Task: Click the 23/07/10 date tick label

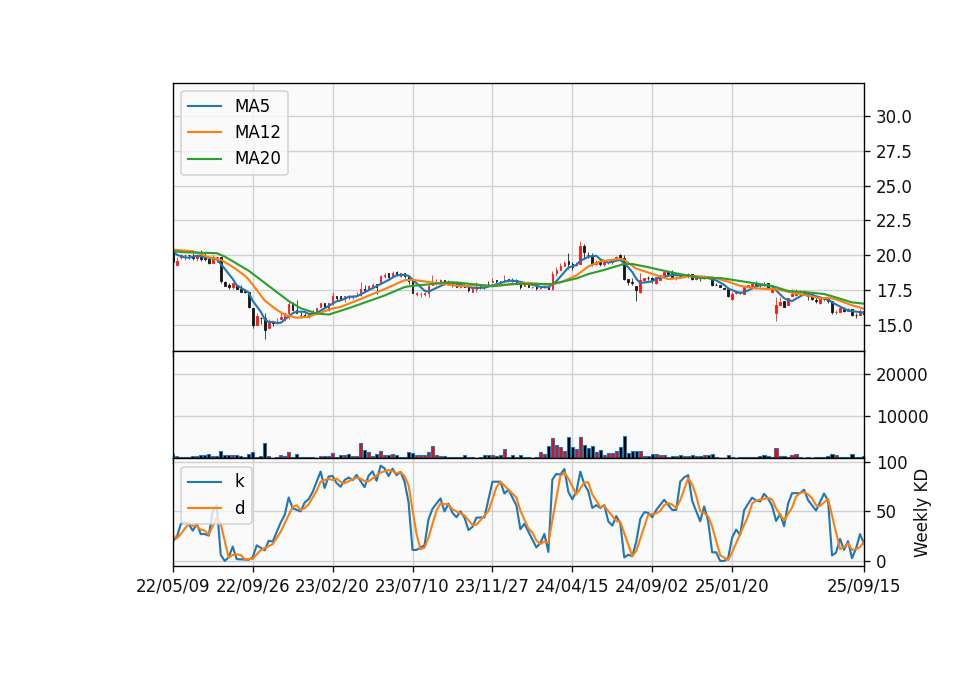Action: pyautogui.click(x=412, y=586)
